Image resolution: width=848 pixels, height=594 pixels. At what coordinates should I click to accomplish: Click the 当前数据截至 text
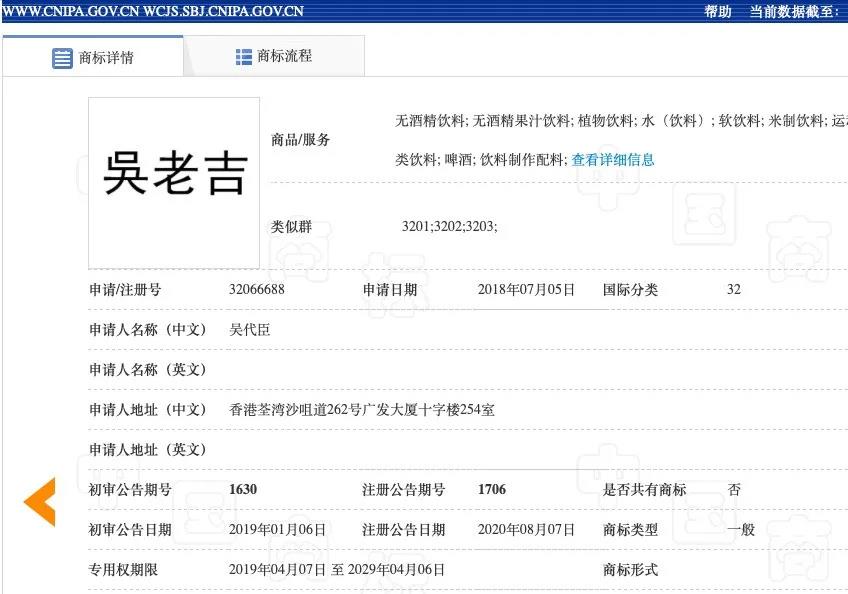[x=794, y=11]
